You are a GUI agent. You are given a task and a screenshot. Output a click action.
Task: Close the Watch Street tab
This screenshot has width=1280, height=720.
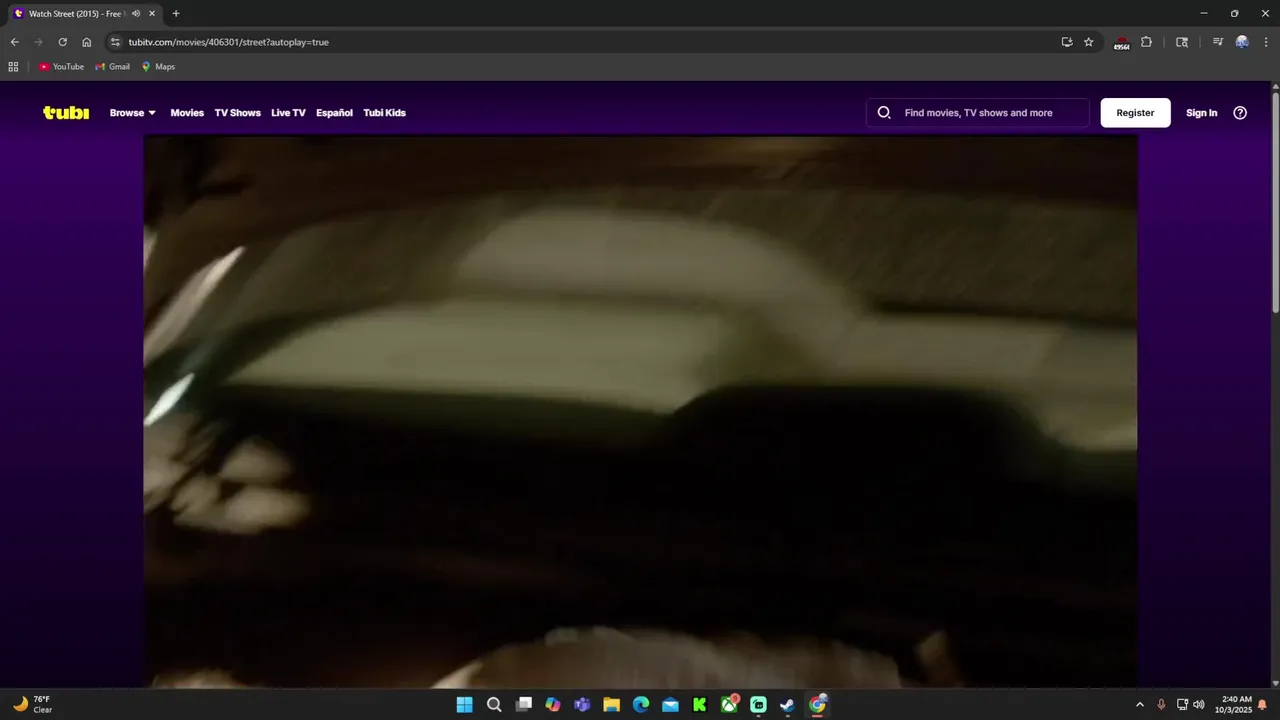152,14
